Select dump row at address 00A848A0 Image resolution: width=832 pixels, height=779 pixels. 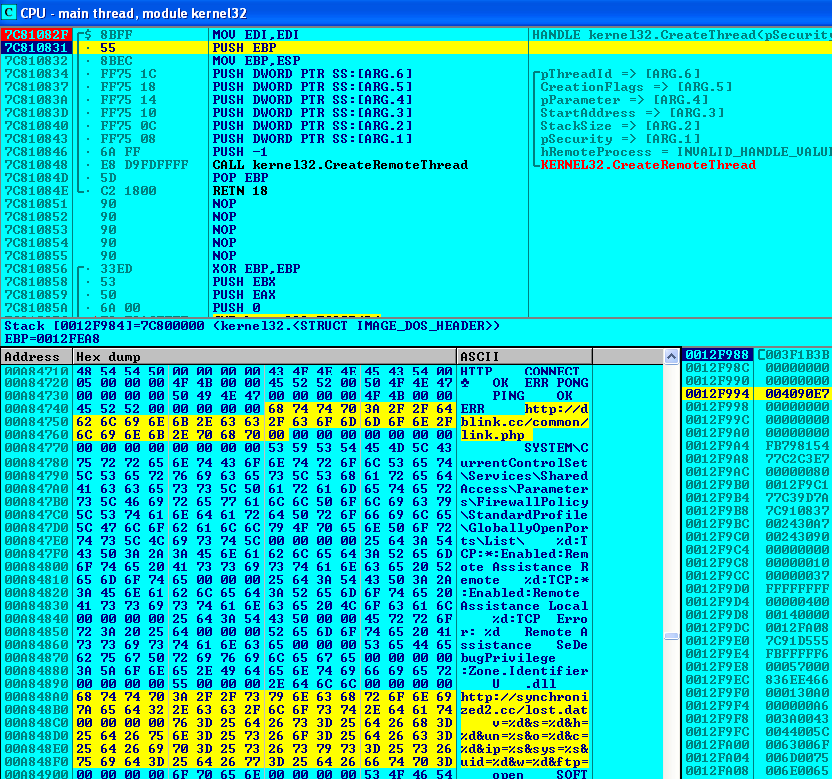[x=35, y=696]
